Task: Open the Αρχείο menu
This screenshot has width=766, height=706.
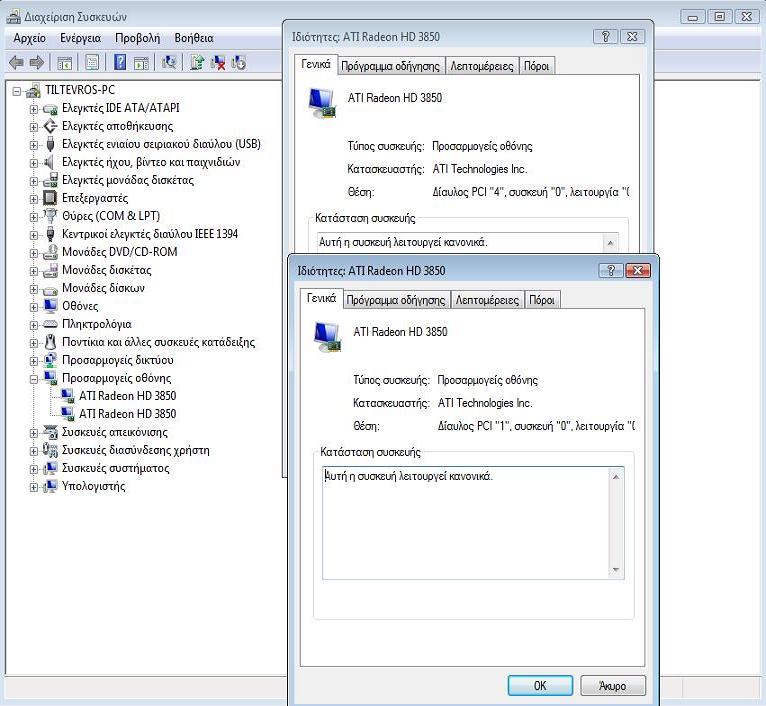Action: tap(30, 38)
